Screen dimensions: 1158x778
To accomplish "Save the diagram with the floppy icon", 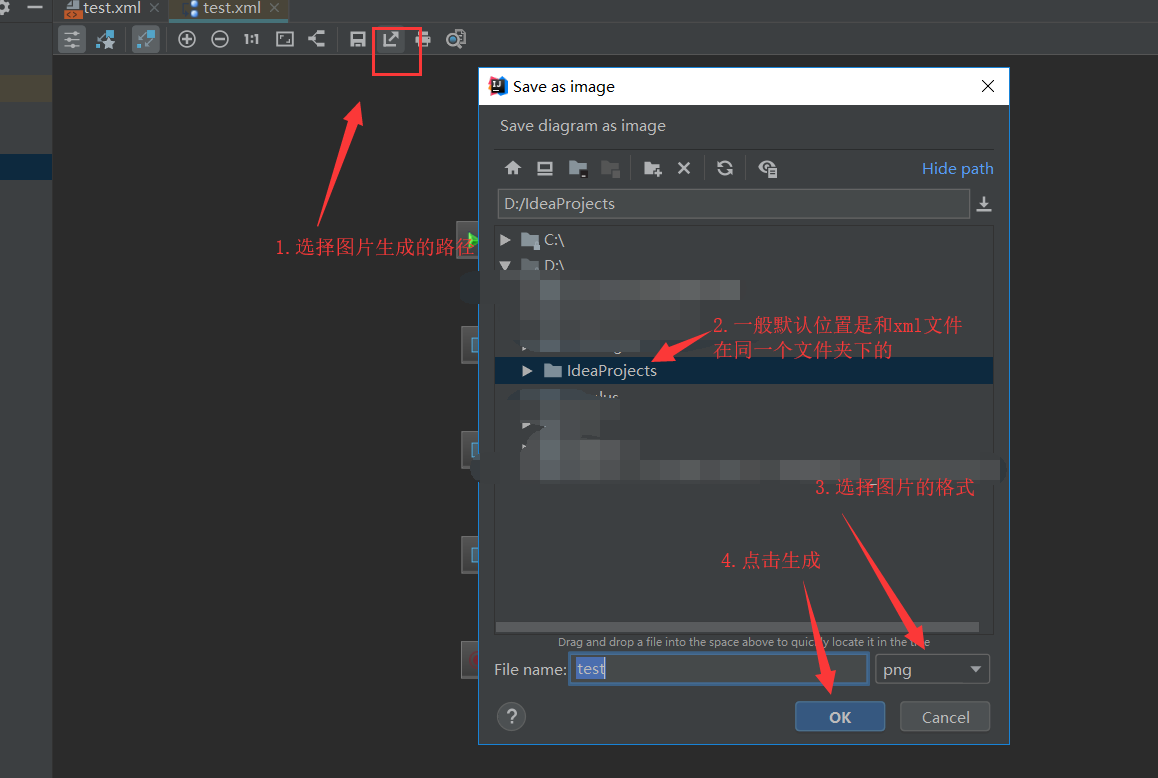I will (357, 39).
